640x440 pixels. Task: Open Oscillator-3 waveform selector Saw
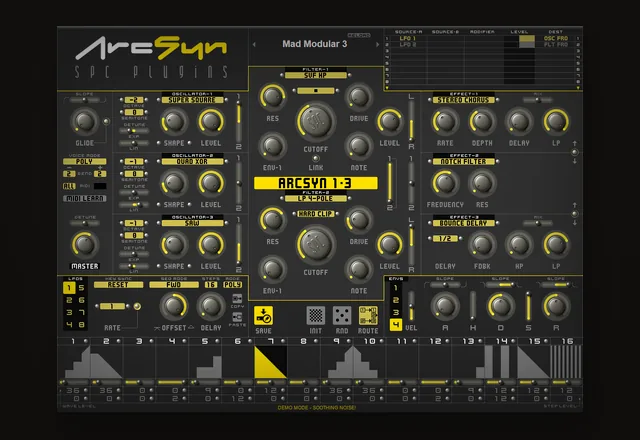pyautogui.click(x=192, y=223)
